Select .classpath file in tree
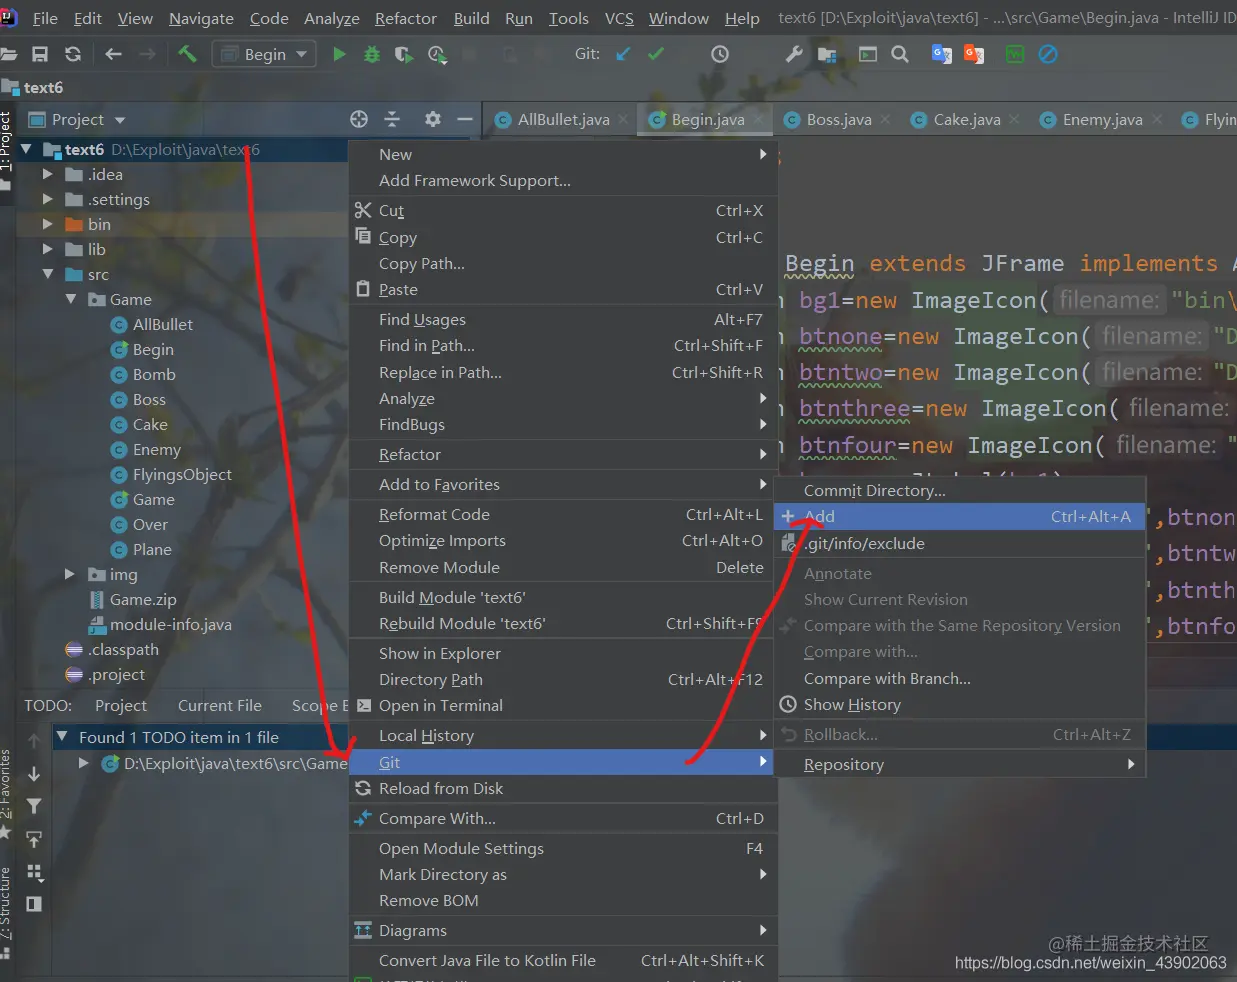 tap(123, 649)
